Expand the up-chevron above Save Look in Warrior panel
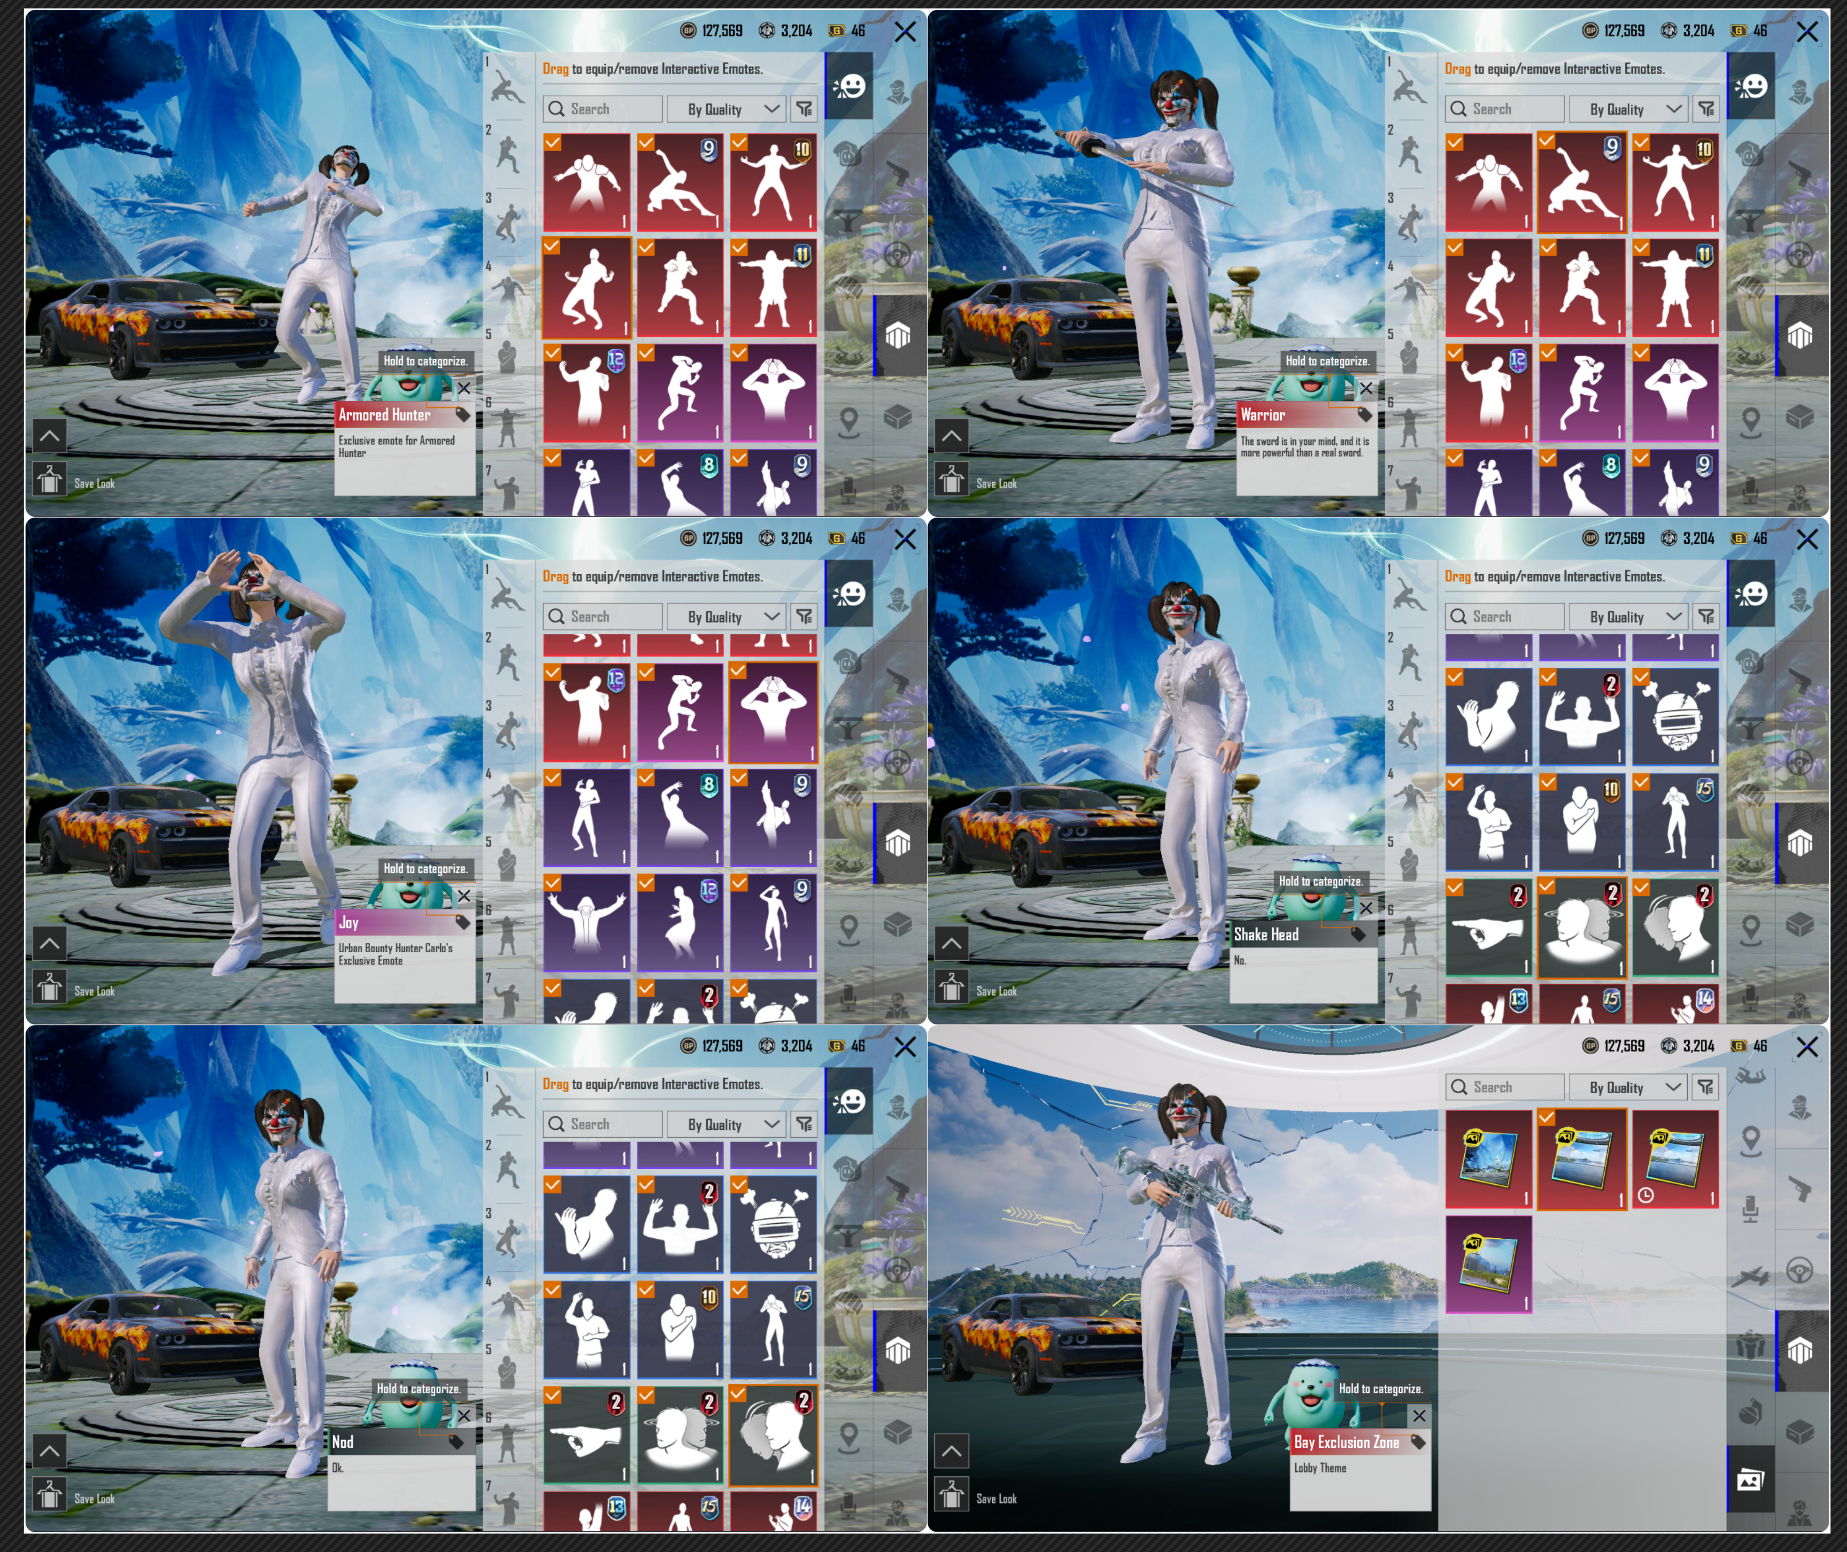The image size is (1847, 1552). (x=952, y=435)
